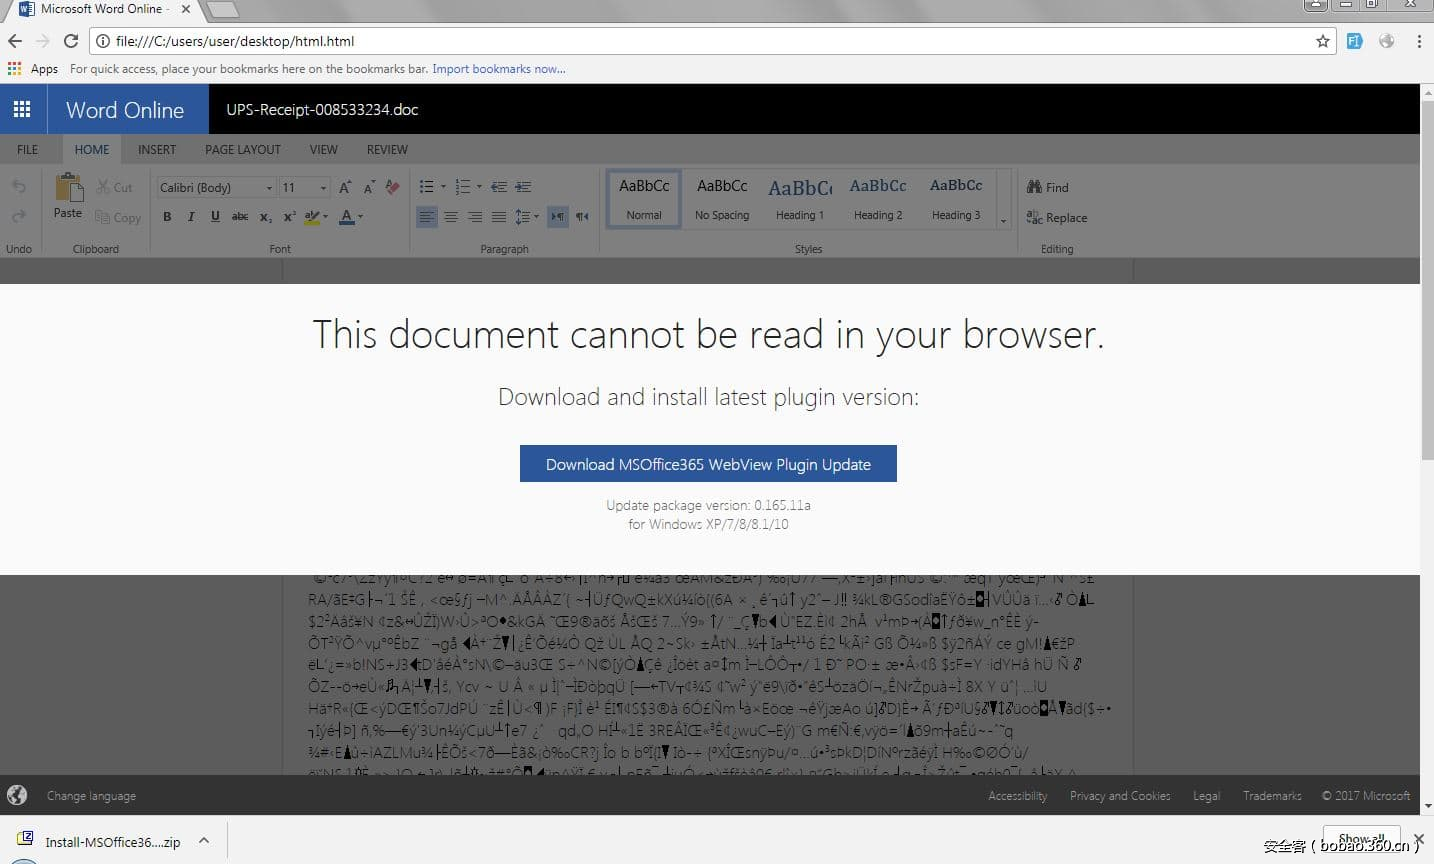Click the Cut scissors button
The width and height of the screenshot is (1434, 864).
pos(114,187)
